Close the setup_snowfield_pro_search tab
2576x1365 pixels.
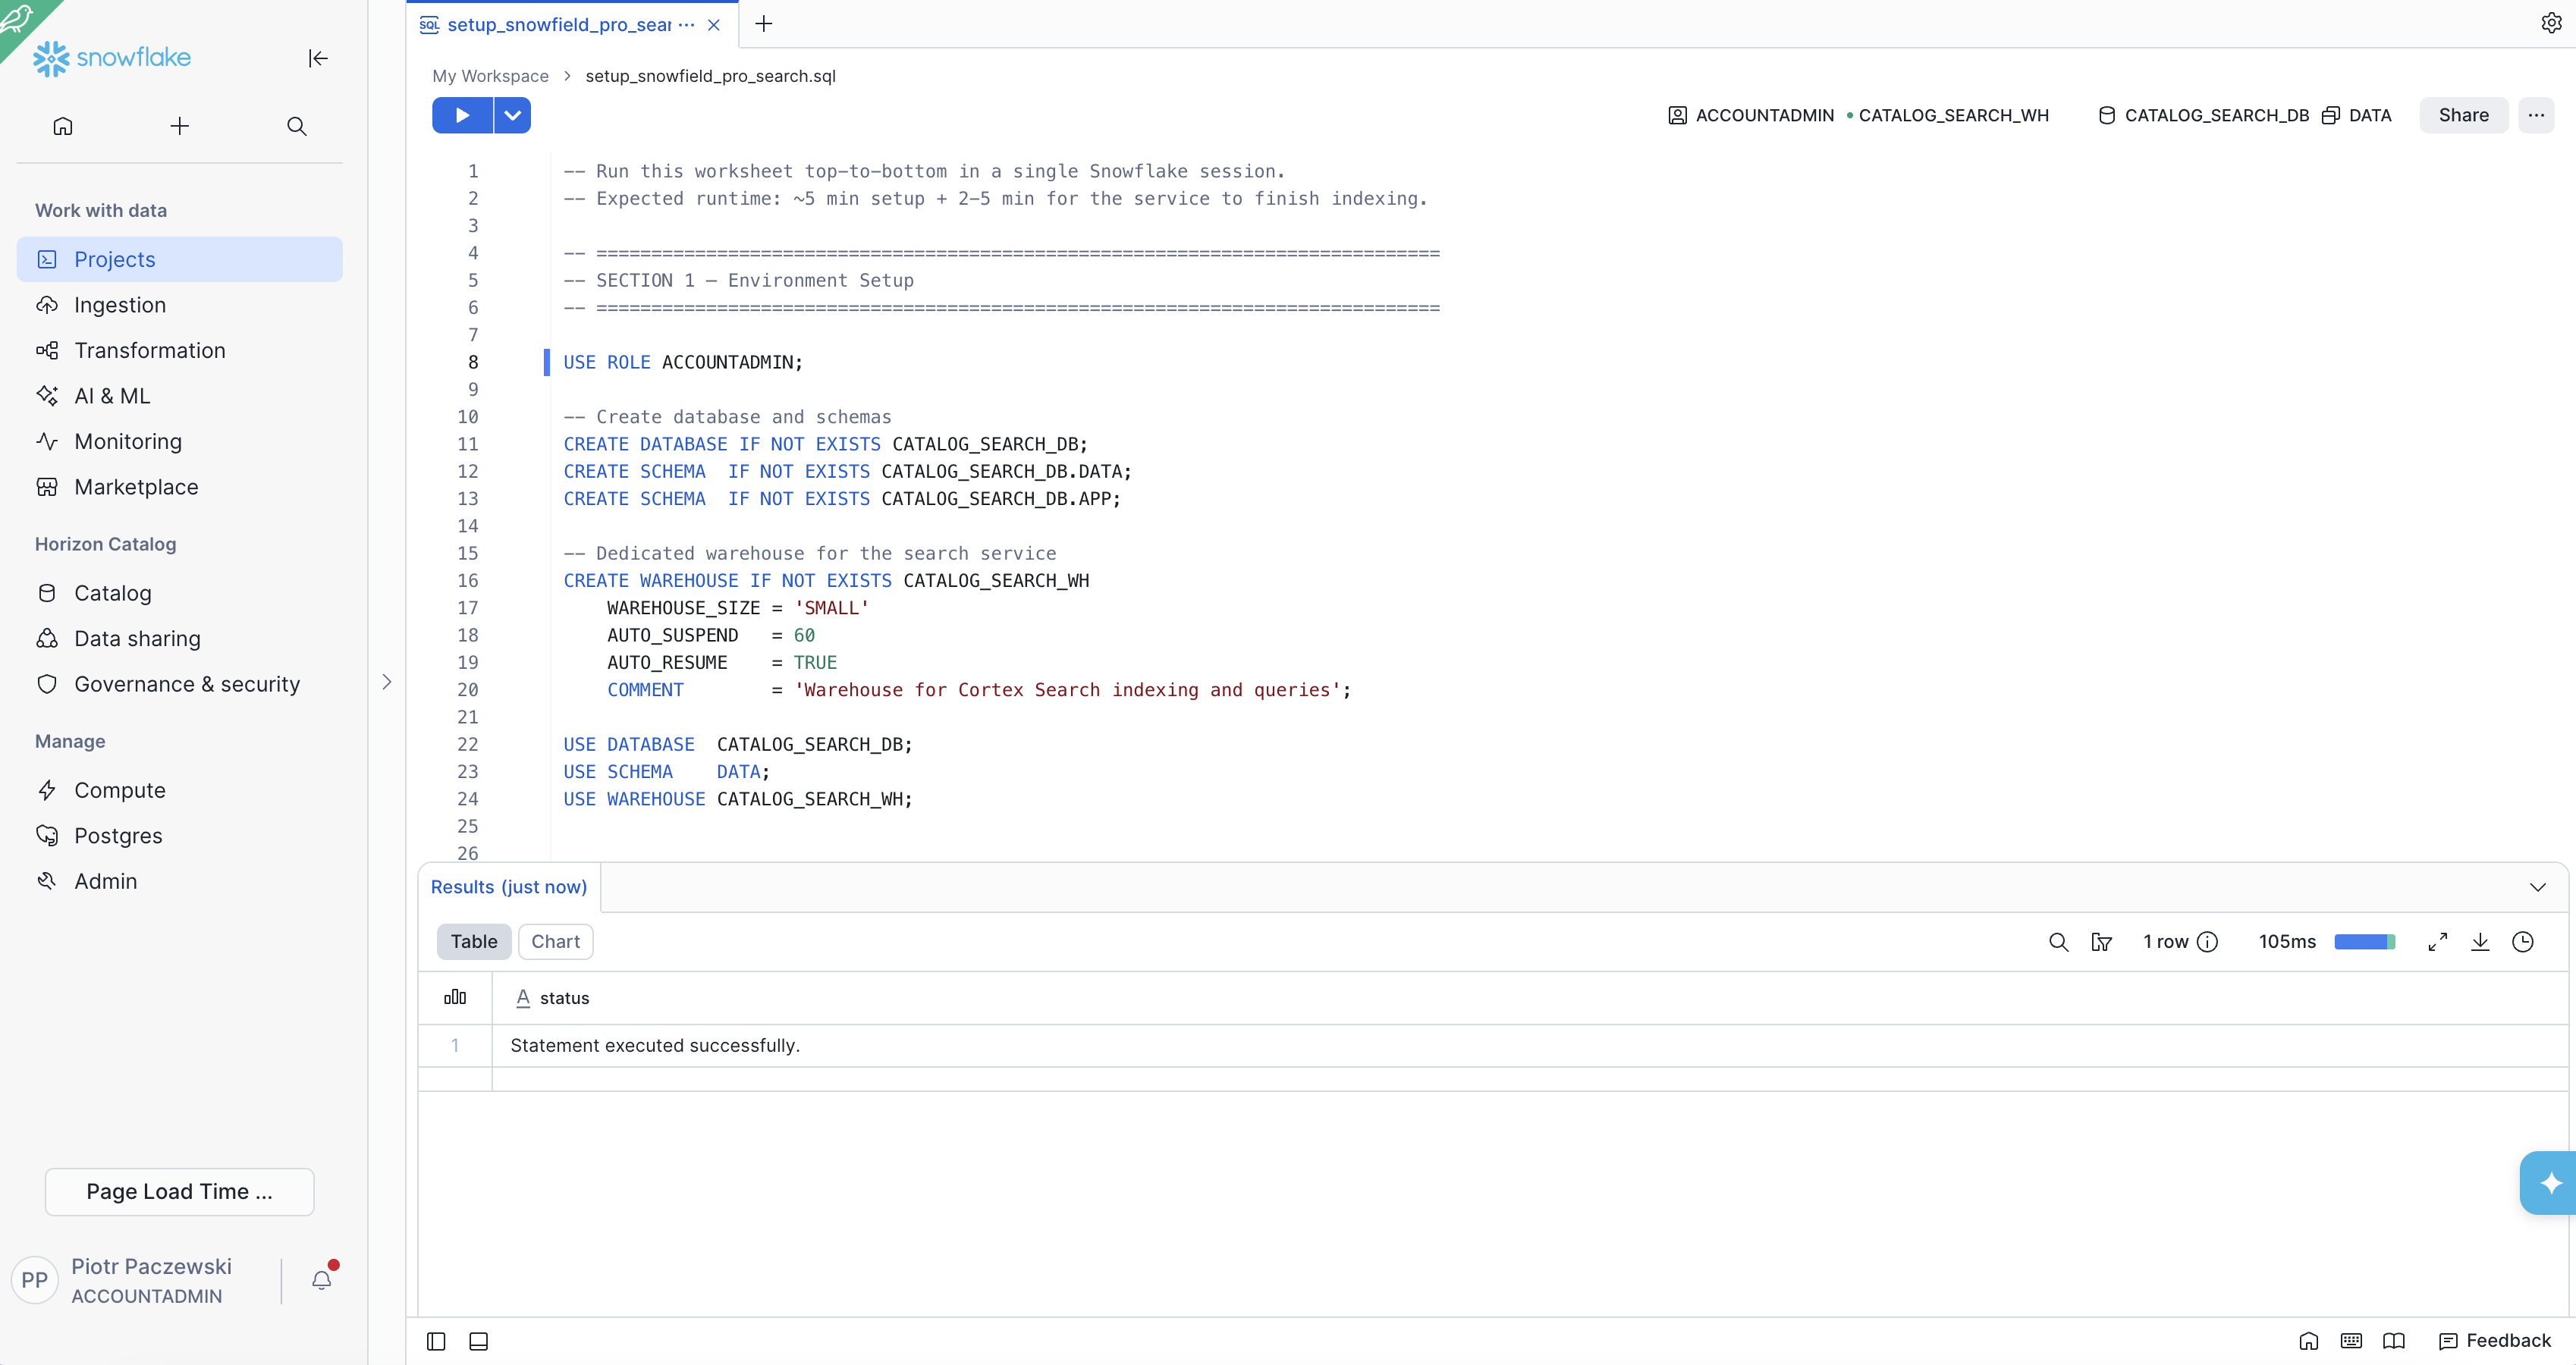pyautogui.click(x=714, y=25)
